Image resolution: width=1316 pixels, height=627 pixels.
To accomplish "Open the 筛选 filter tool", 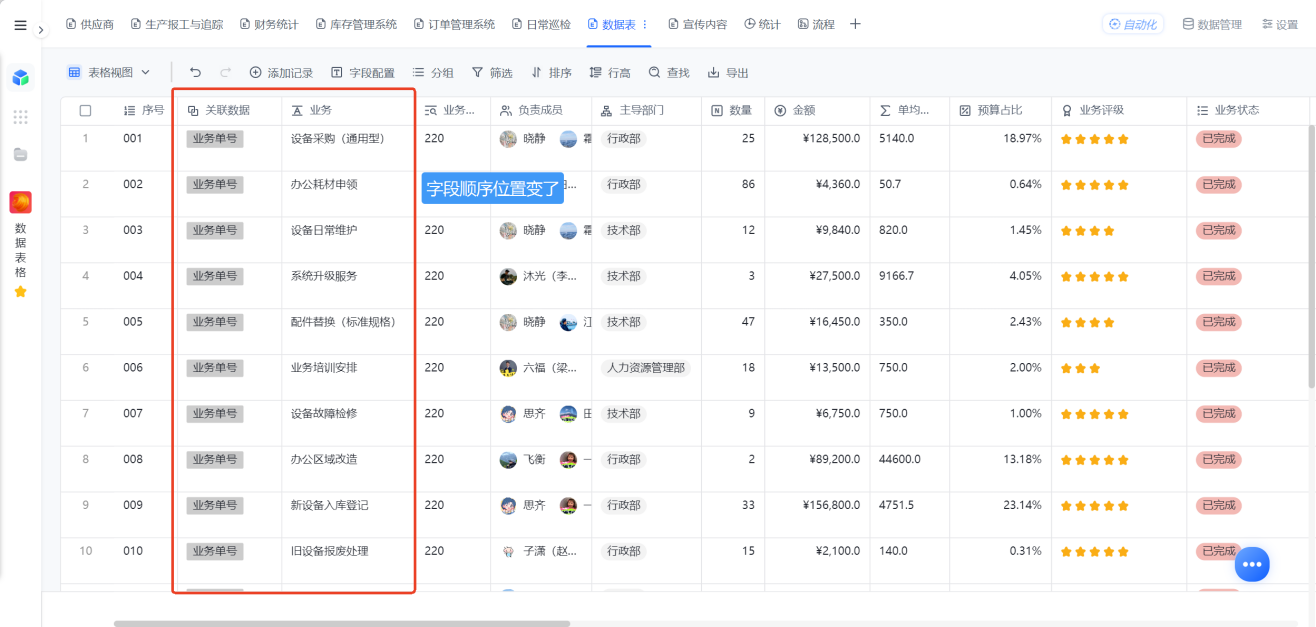I will (492, 72).
